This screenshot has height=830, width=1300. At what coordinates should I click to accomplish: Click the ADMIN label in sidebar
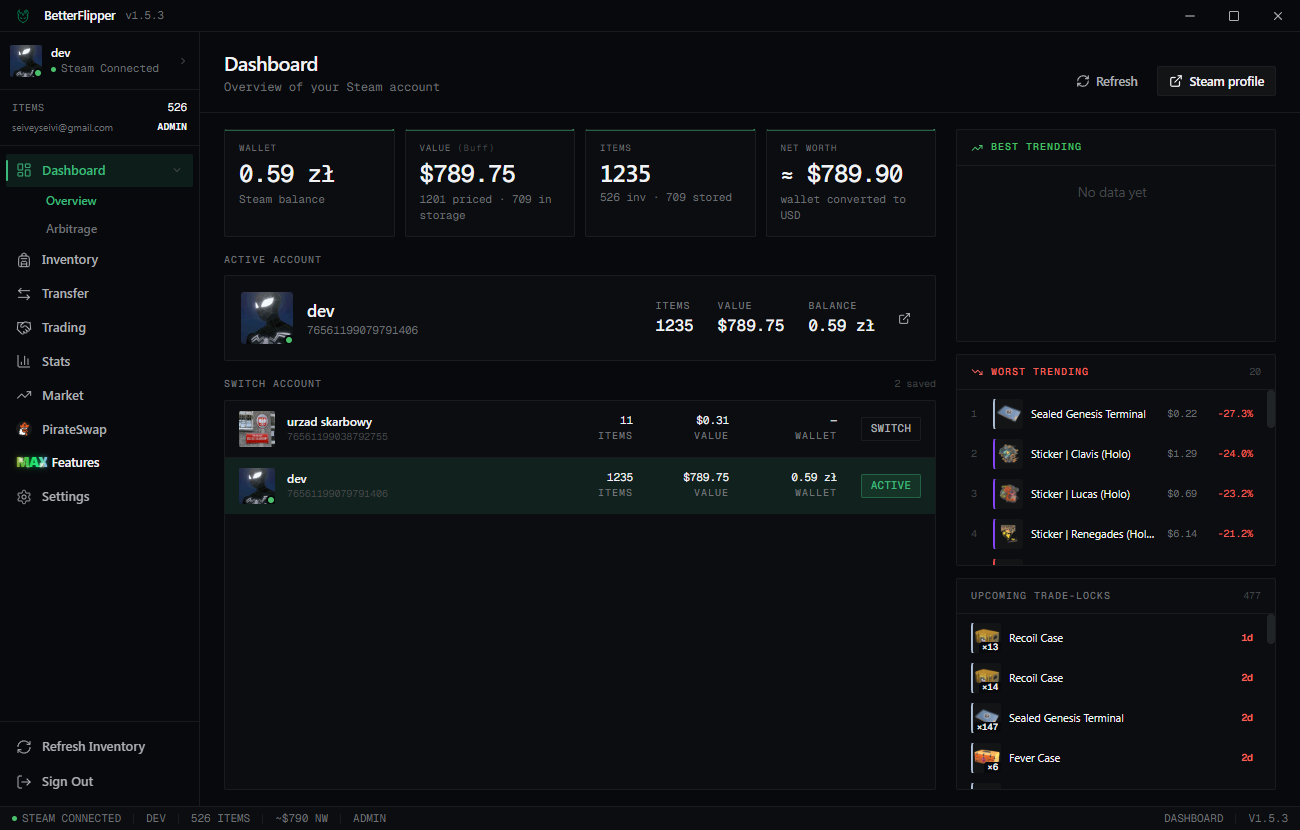coord(172,127)
